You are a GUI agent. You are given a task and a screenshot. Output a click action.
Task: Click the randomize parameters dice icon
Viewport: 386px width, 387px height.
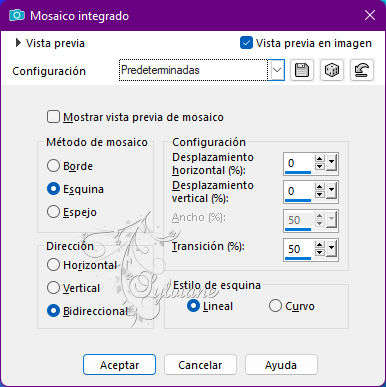point(332,70)
